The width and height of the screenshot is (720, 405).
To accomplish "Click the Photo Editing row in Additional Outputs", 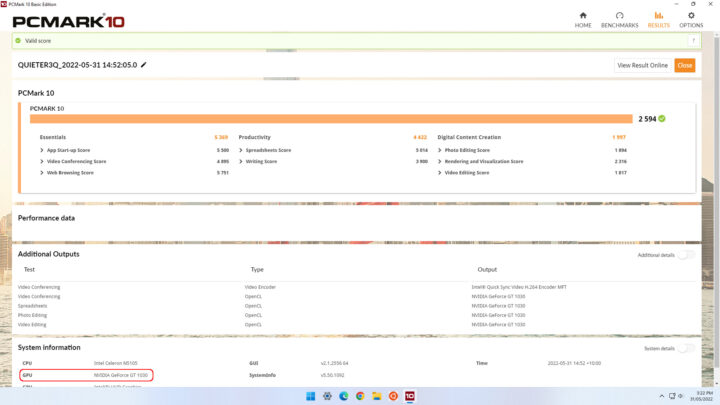I will (356, 315).
